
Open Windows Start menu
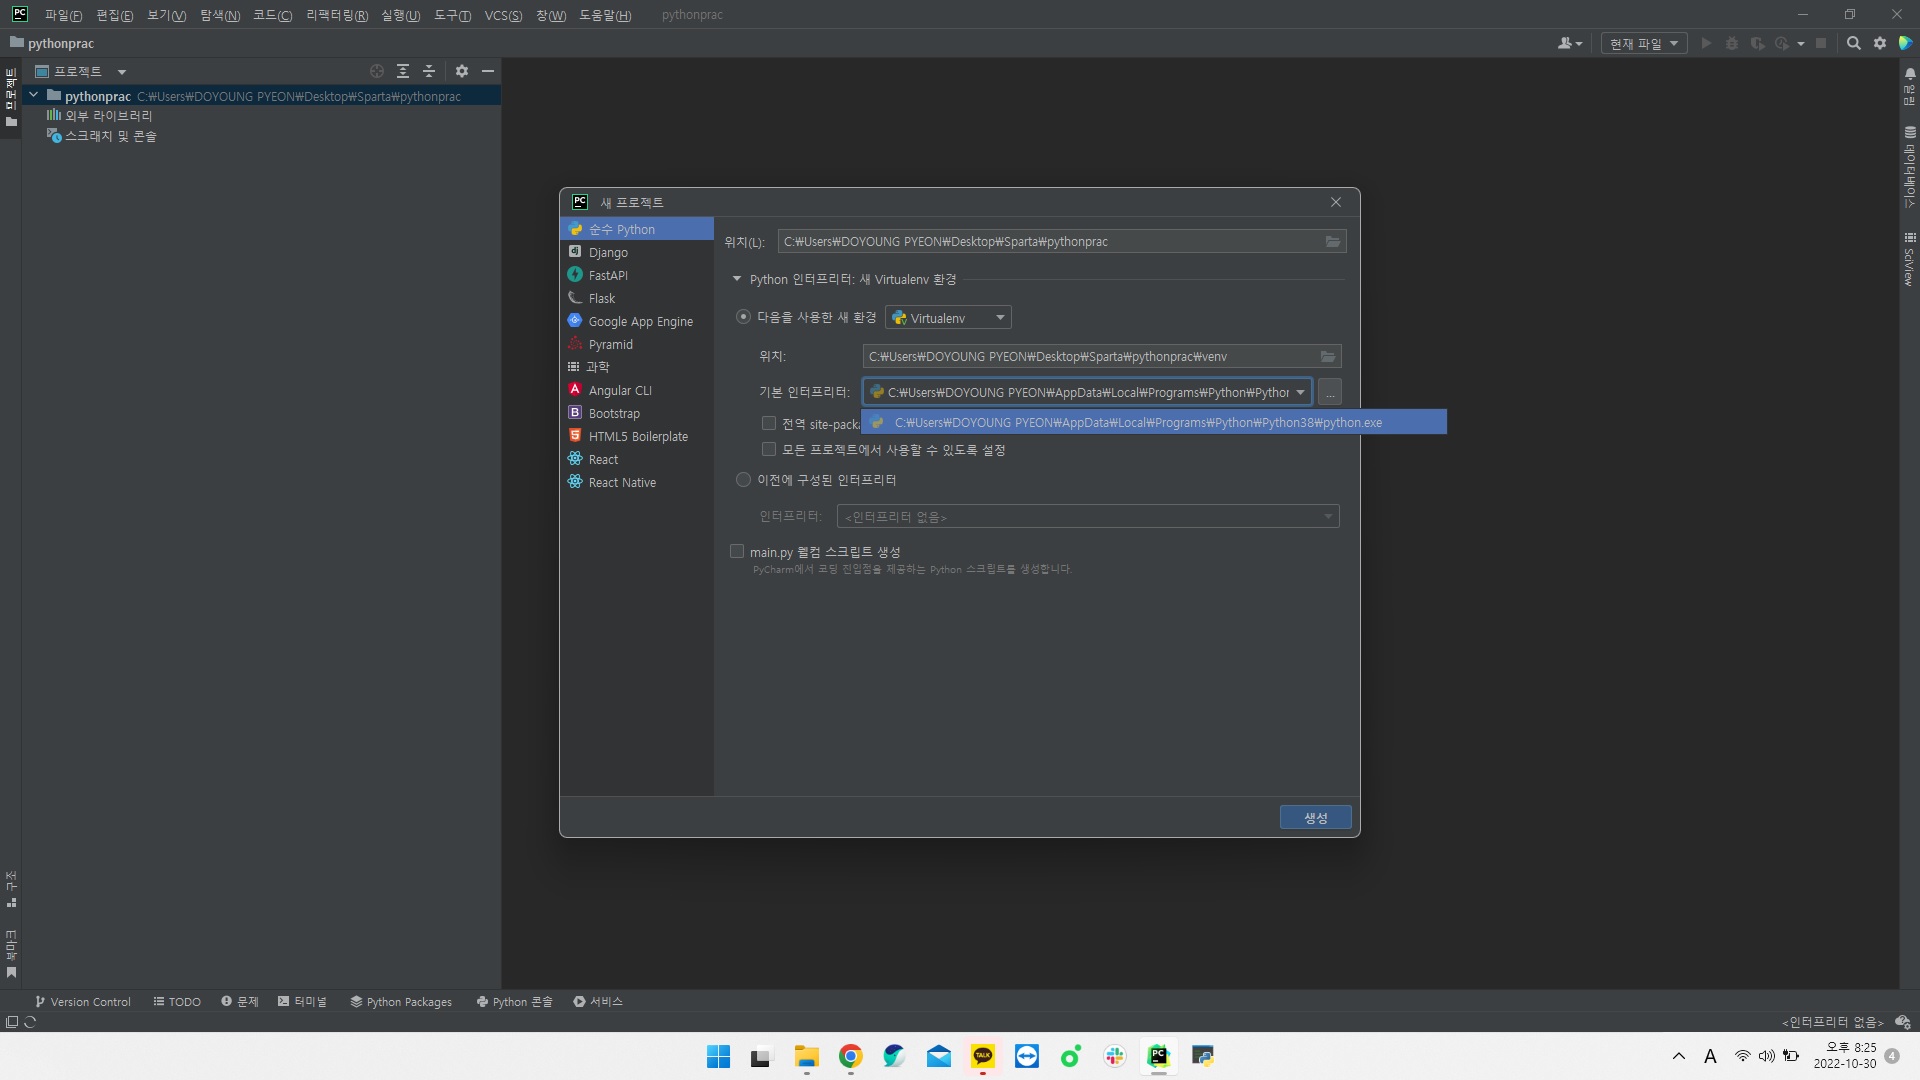click(x=719, y=1056)
